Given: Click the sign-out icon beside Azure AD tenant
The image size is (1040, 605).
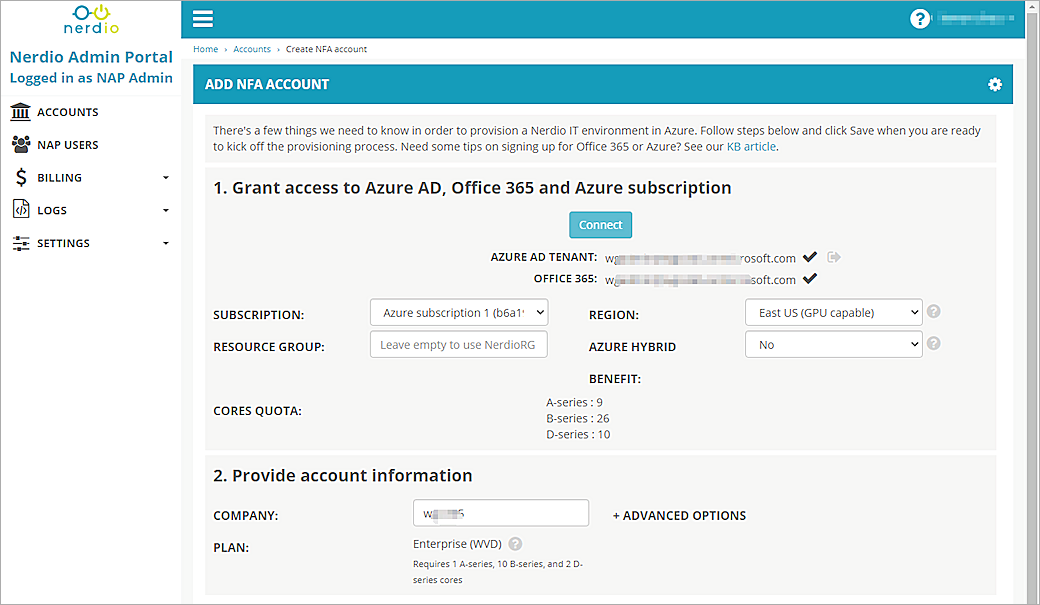Looking at the screenshot, I should (x=833, y=257).
